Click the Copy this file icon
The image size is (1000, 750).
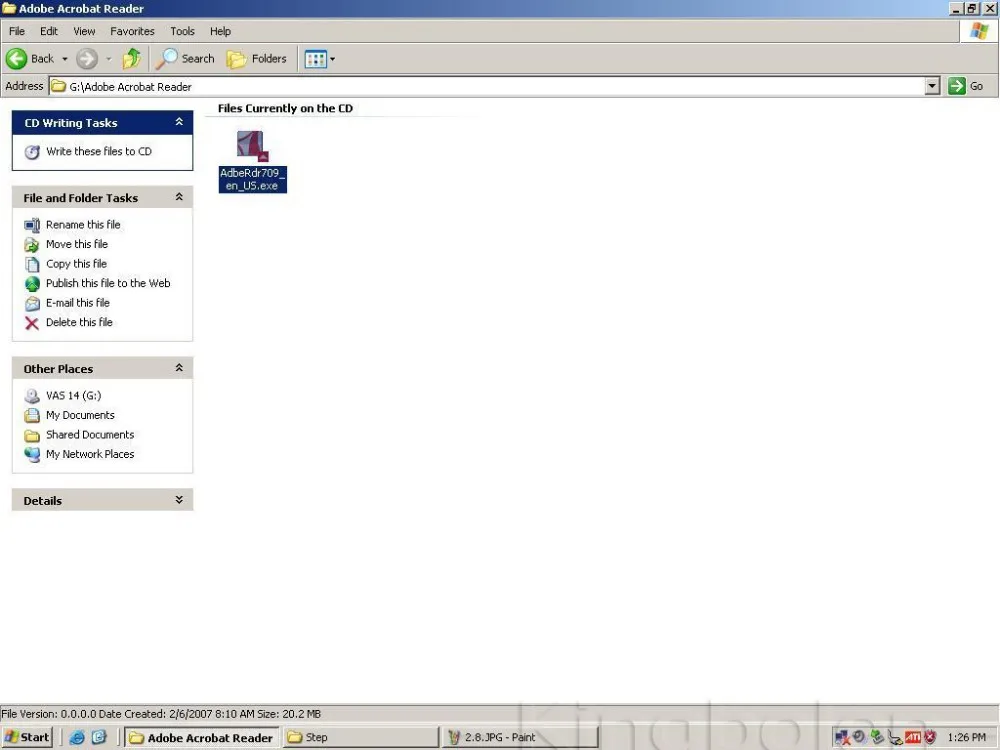tap(32, 265)
